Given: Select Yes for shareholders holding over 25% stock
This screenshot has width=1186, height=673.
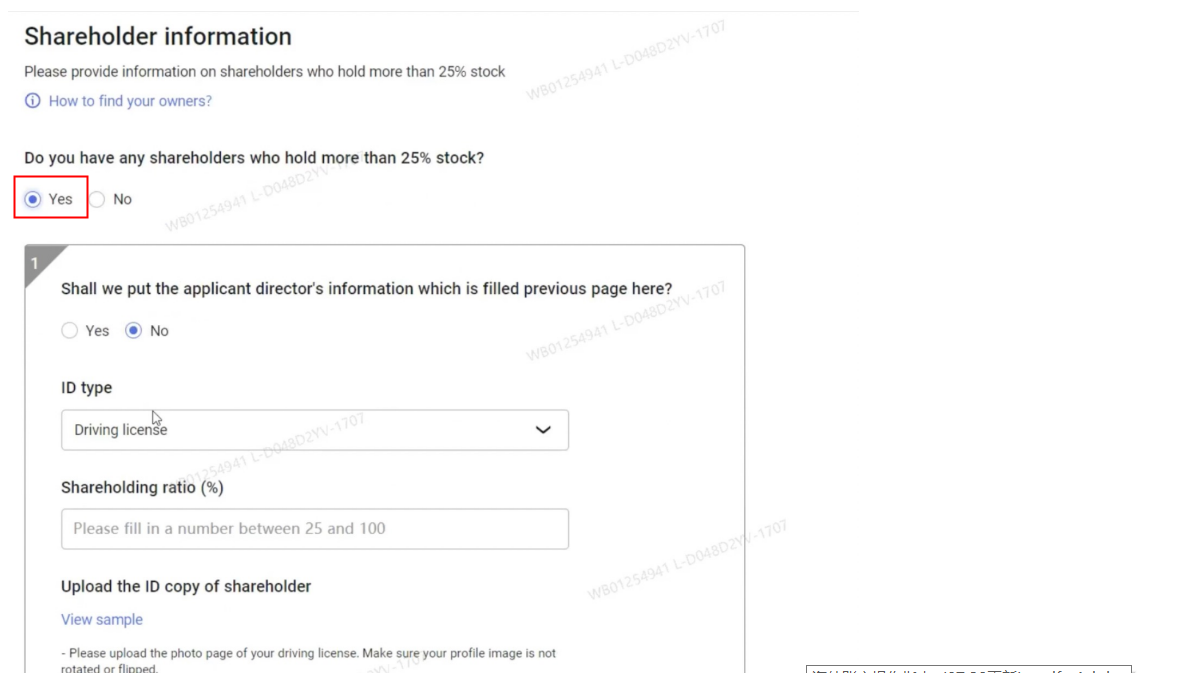Looking at the screenshot, I should pos(34,199).
